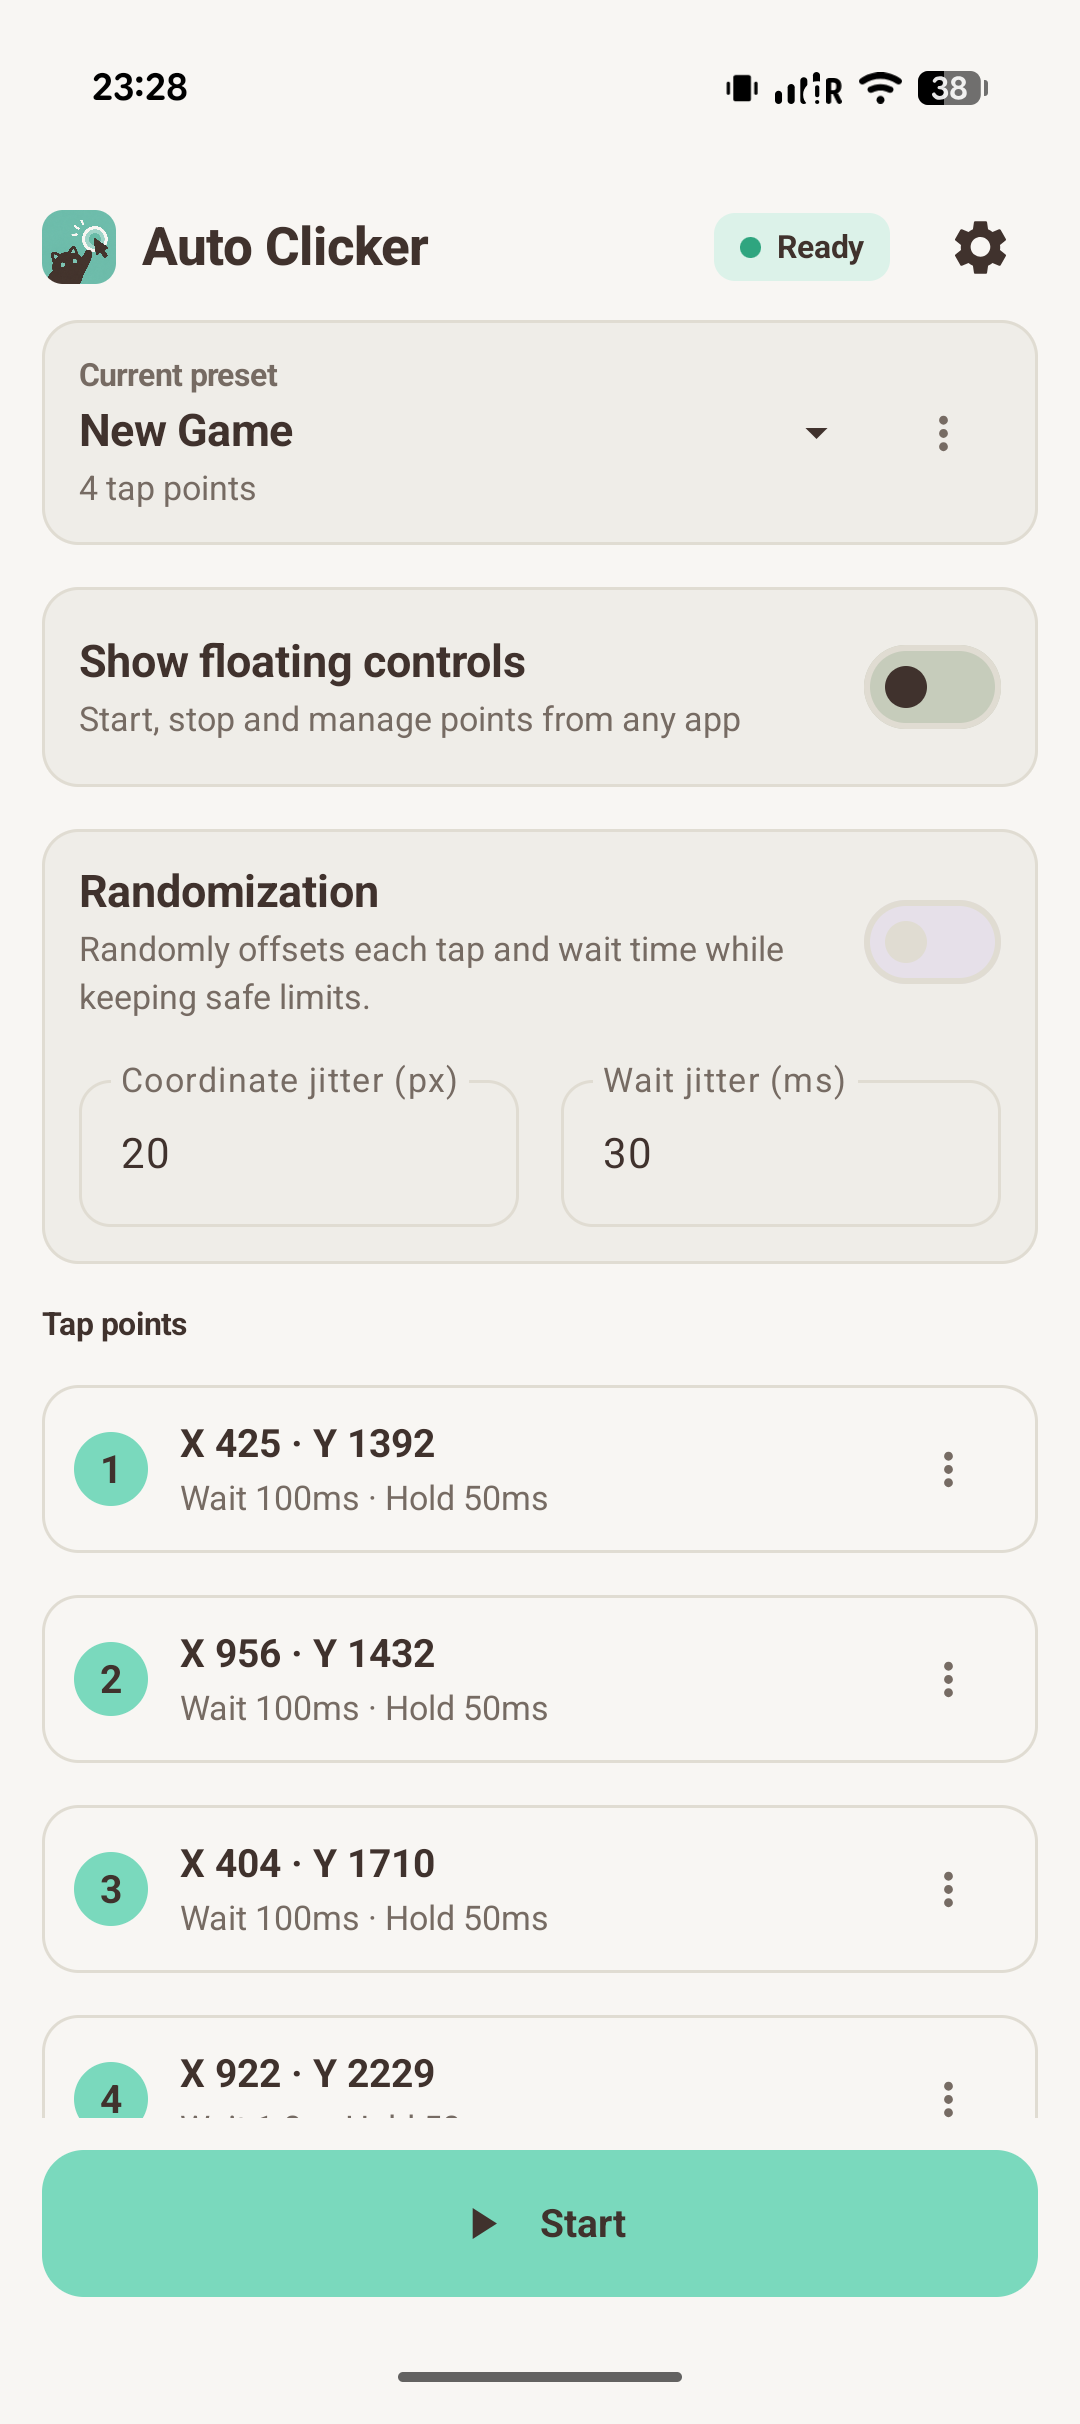Open options for tap point 4

(948, 2097)
